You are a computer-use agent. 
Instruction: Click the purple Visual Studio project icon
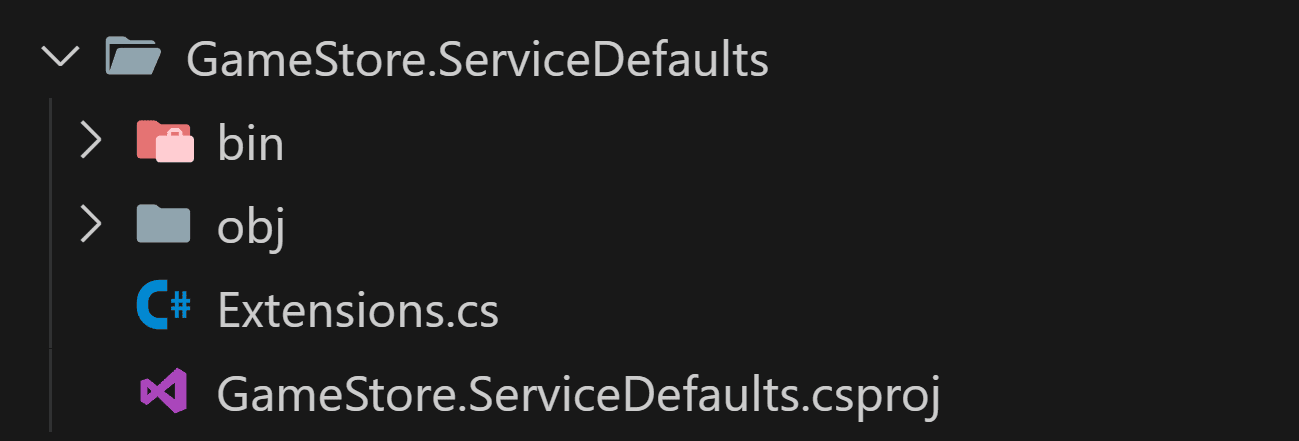(163, 392)
